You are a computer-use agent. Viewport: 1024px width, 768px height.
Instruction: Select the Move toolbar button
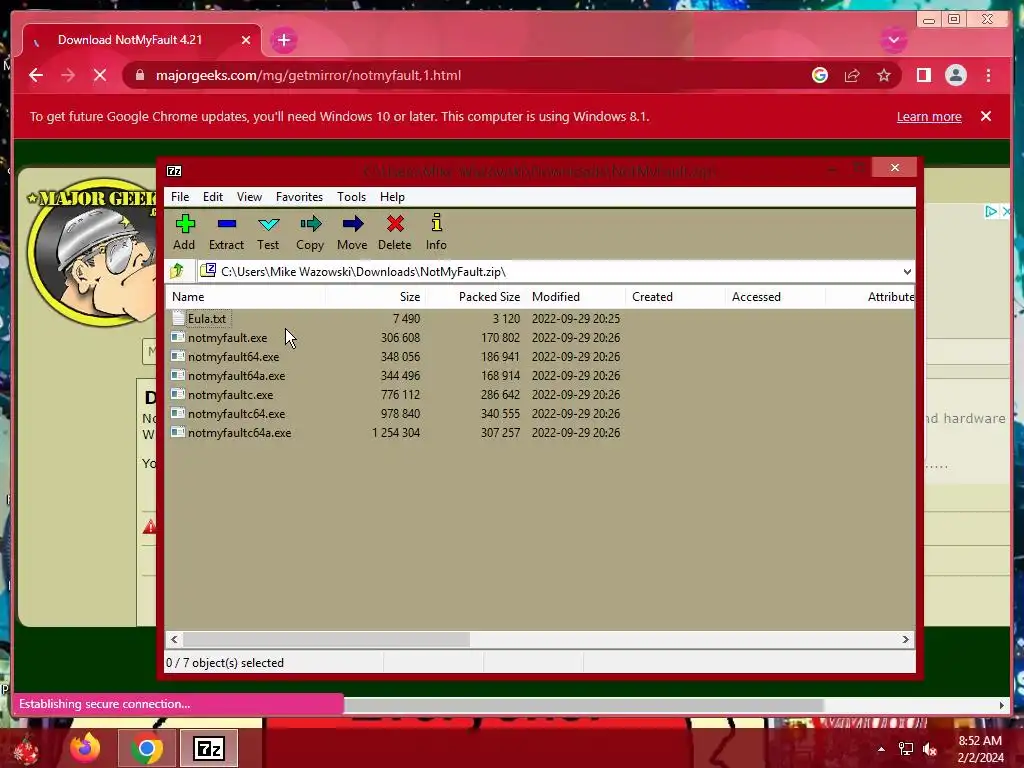coord(352,232)
